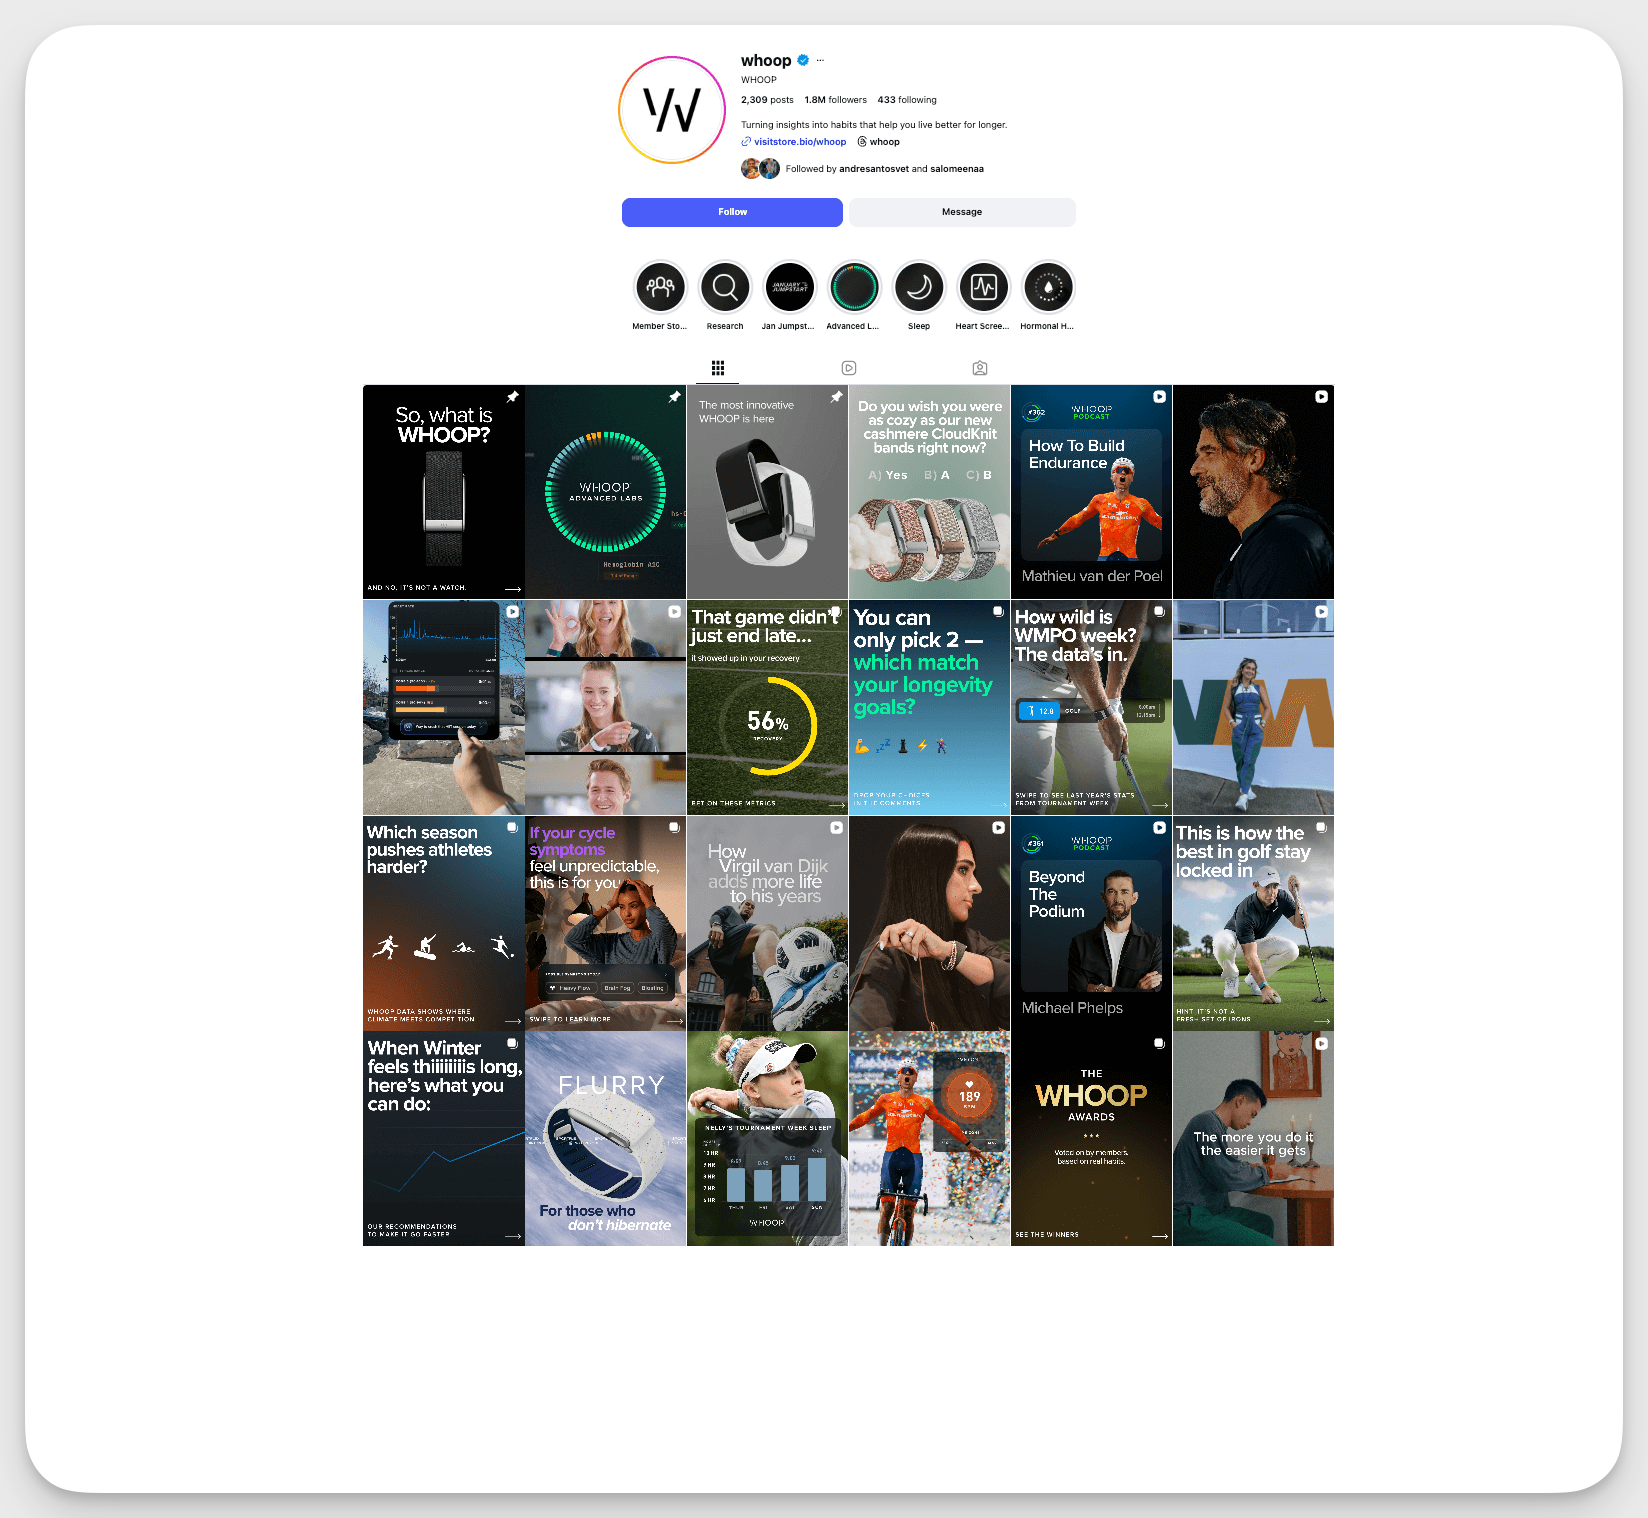1648x1518 pixels.
Task: Open the Member Stories highlight
Action: click(660, 288)
